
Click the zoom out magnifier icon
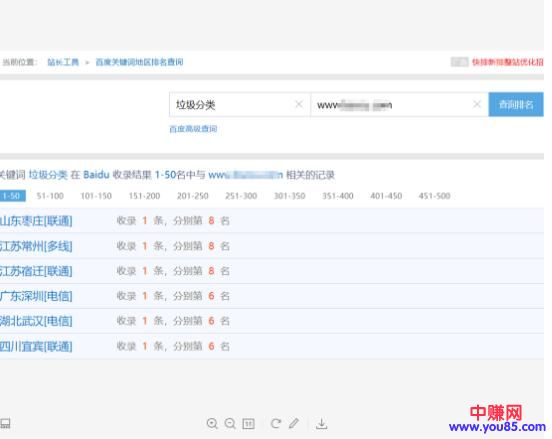[230, 424]
